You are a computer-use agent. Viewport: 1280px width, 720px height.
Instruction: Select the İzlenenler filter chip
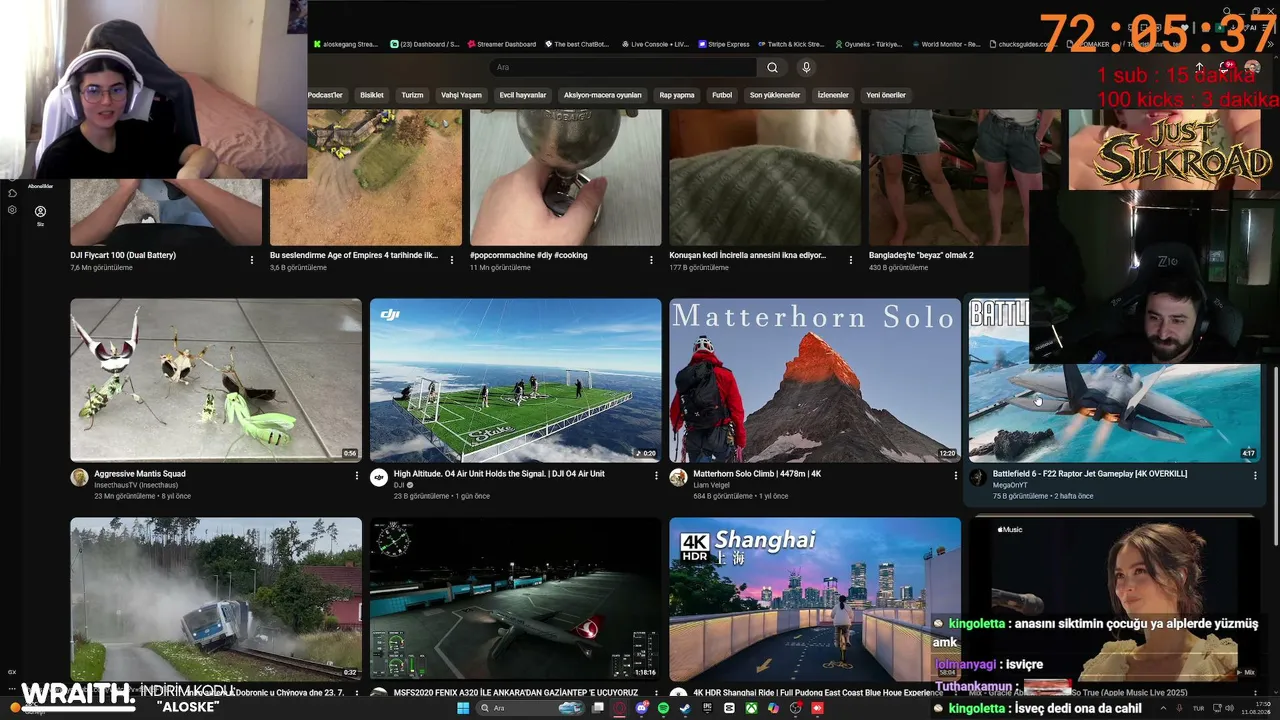pyautogui.click(x=833, y=95)
